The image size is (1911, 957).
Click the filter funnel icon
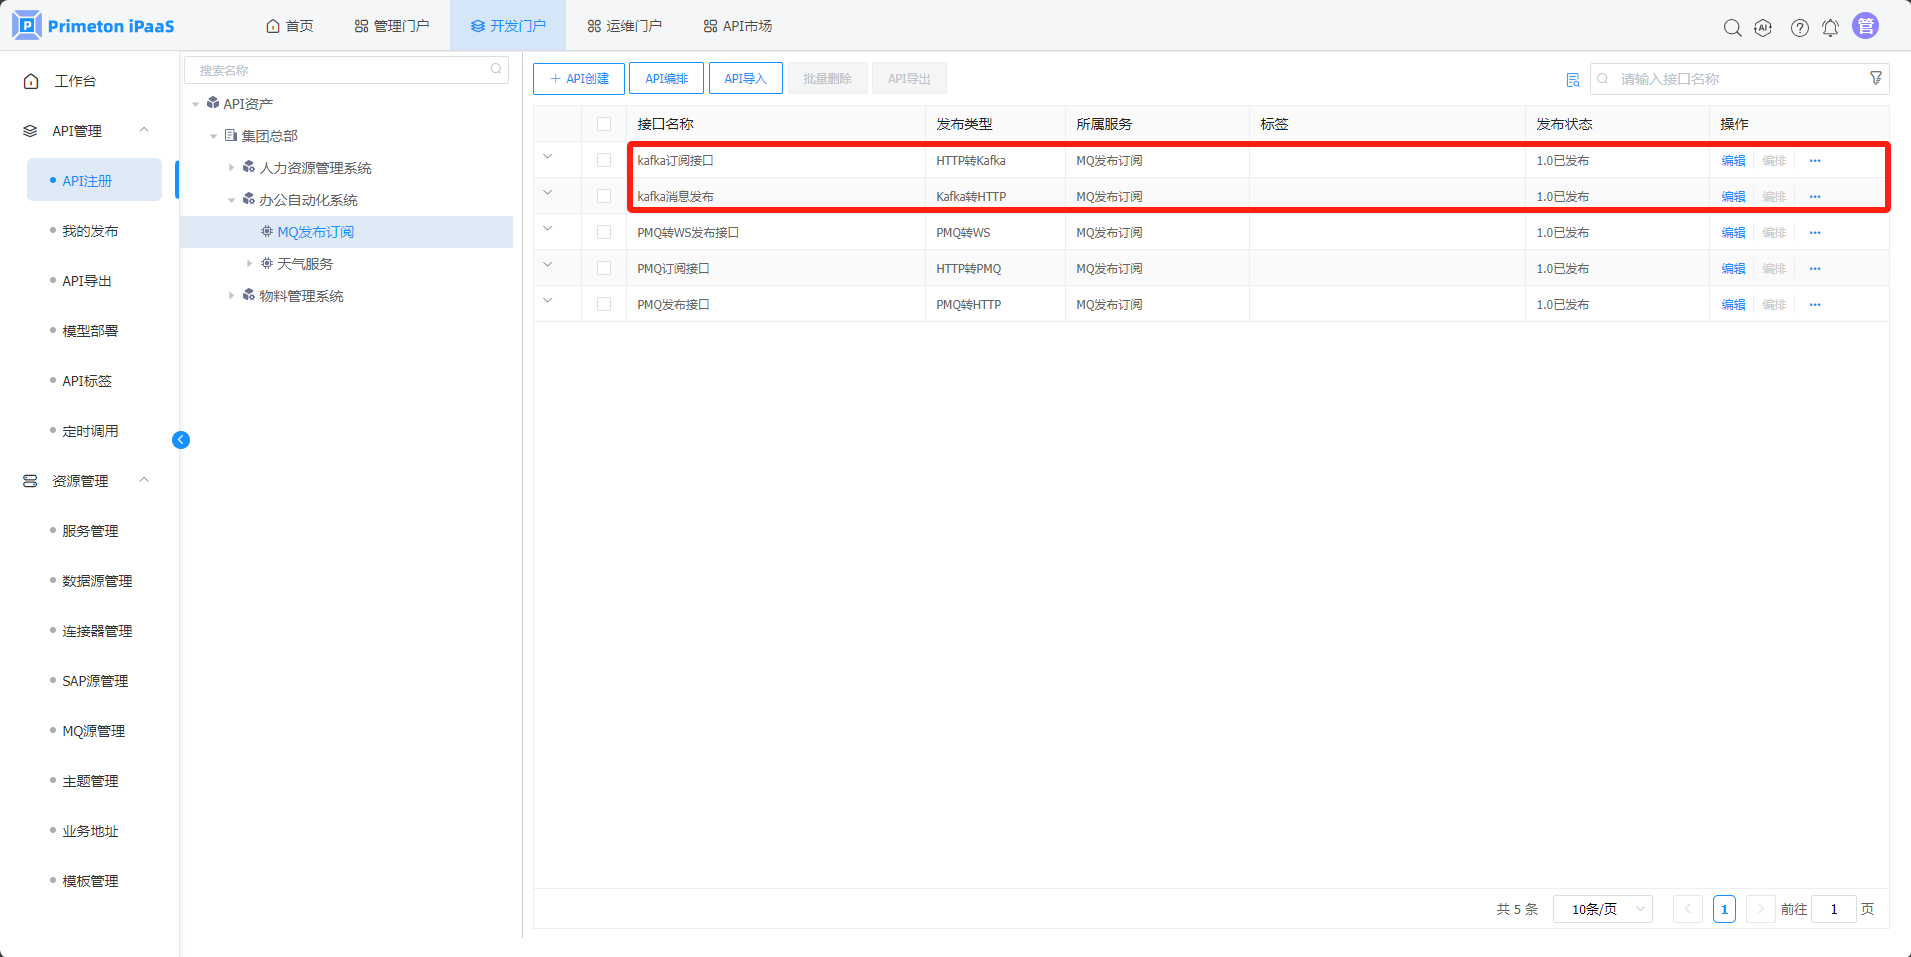[1876, 78]
